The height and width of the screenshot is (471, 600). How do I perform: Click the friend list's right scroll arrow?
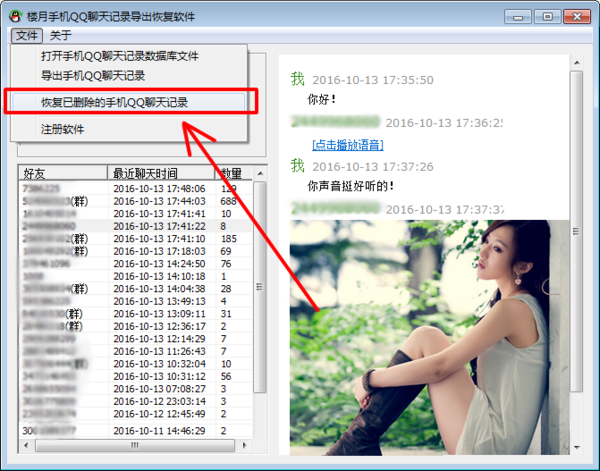coord(245,444)
